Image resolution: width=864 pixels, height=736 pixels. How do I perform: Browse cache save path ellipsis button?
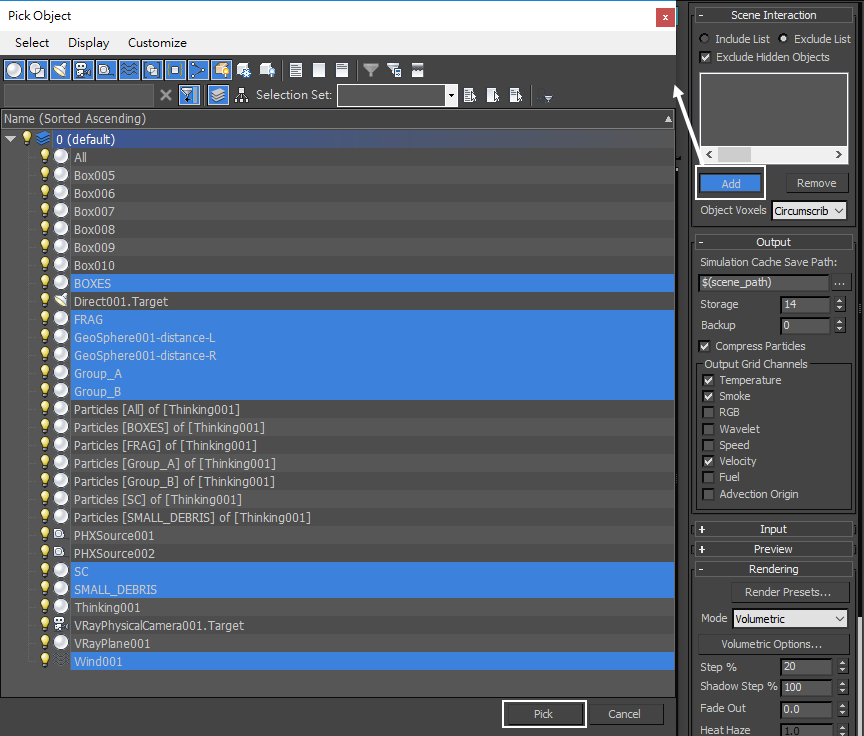click(839, 283)
